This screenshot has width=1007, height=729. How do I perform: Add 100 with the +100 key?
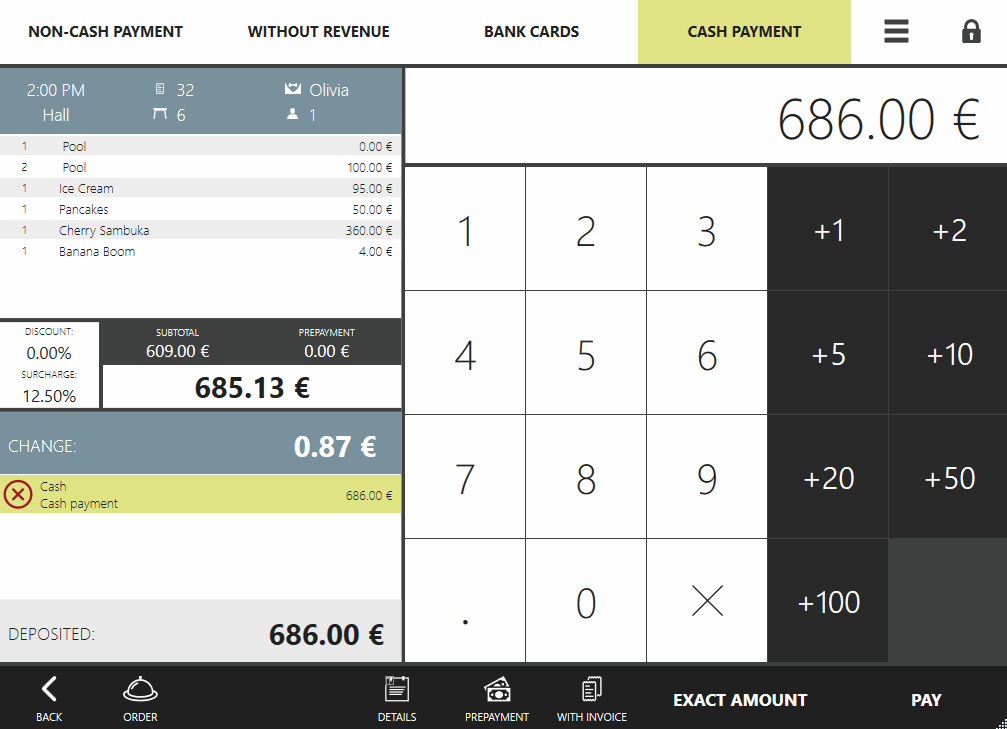click(x=828, y=602)
